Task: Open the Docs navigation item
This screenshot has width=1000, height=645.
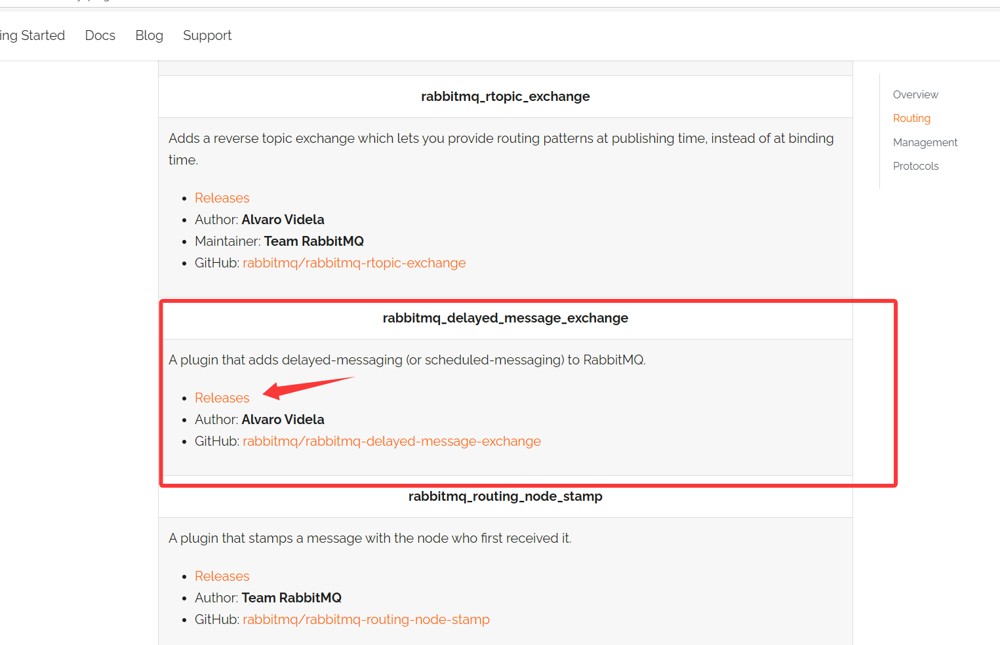Action: (100, 36)
